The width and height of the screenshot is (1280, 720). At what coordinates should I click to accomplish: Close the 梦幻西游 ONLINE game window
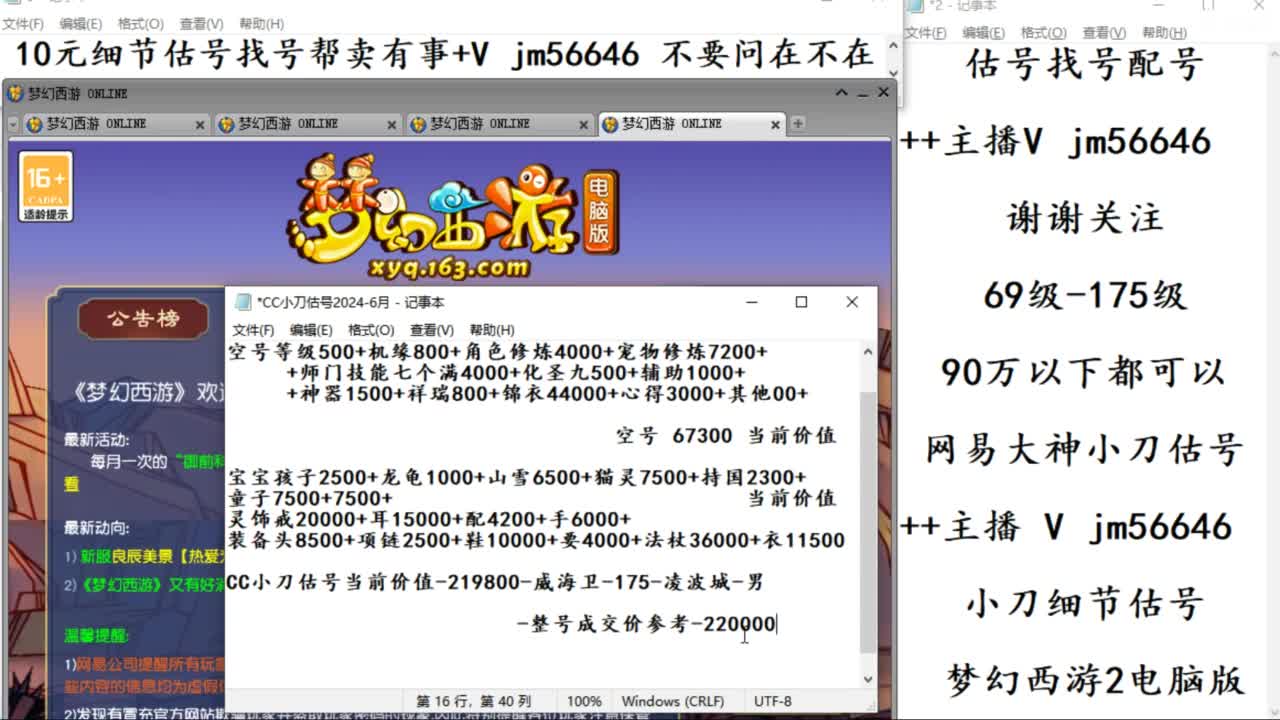tap(883, 92)
